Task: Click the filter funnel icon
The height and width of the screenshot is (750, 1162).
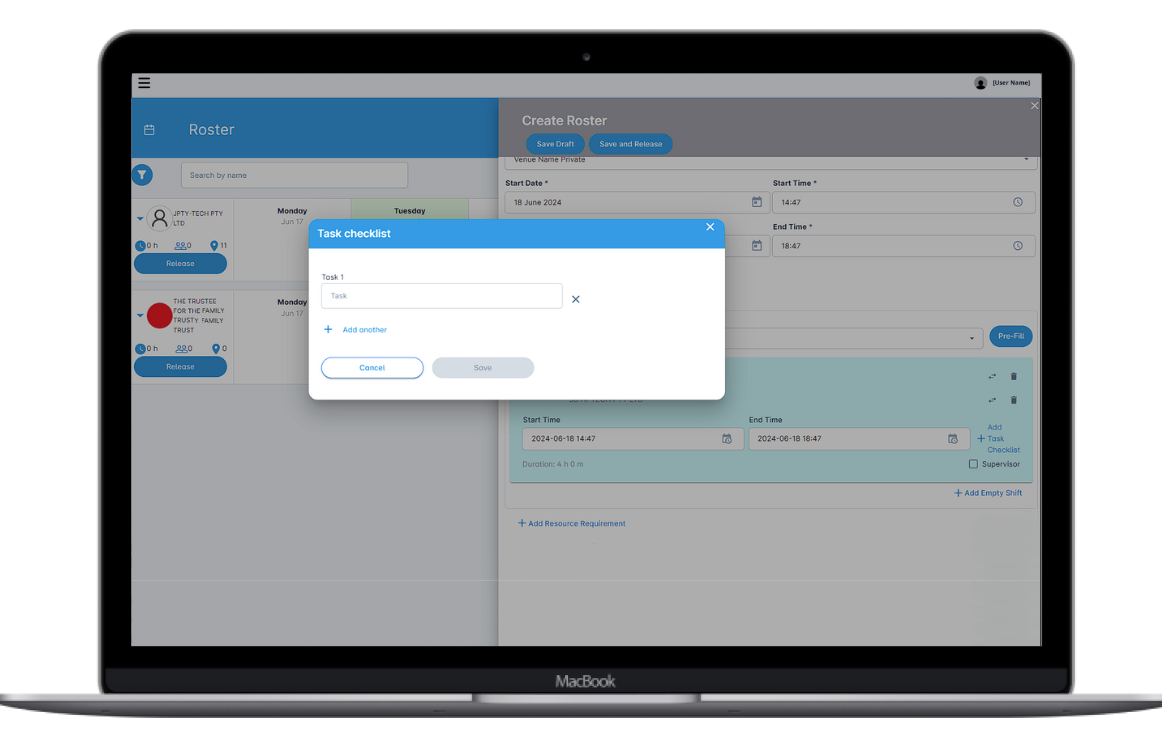Action: (142, 175)
